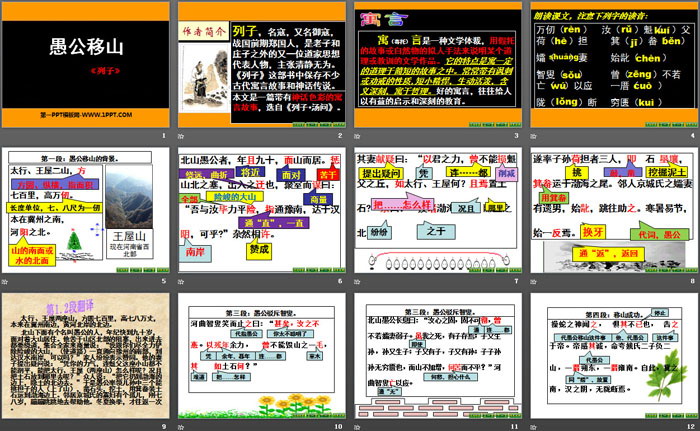
Task: Select slide 9 titled 第1.2段翻译
Action: click(86, 356)
